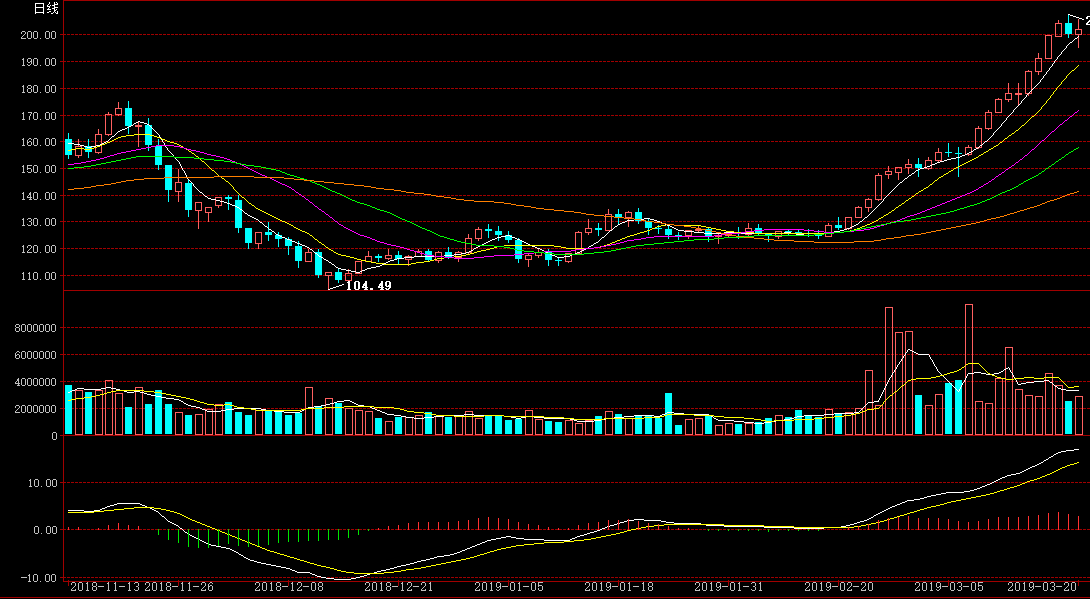Click the 160.00 price axis label

pyautogui.click(x=38, y=142)
